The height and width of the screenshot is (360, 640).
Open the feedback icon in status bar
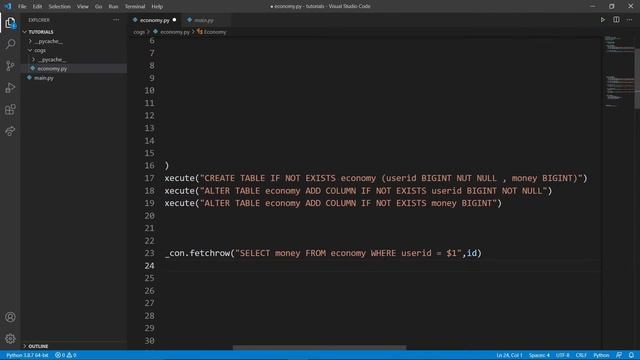click(x=619, y=355)
